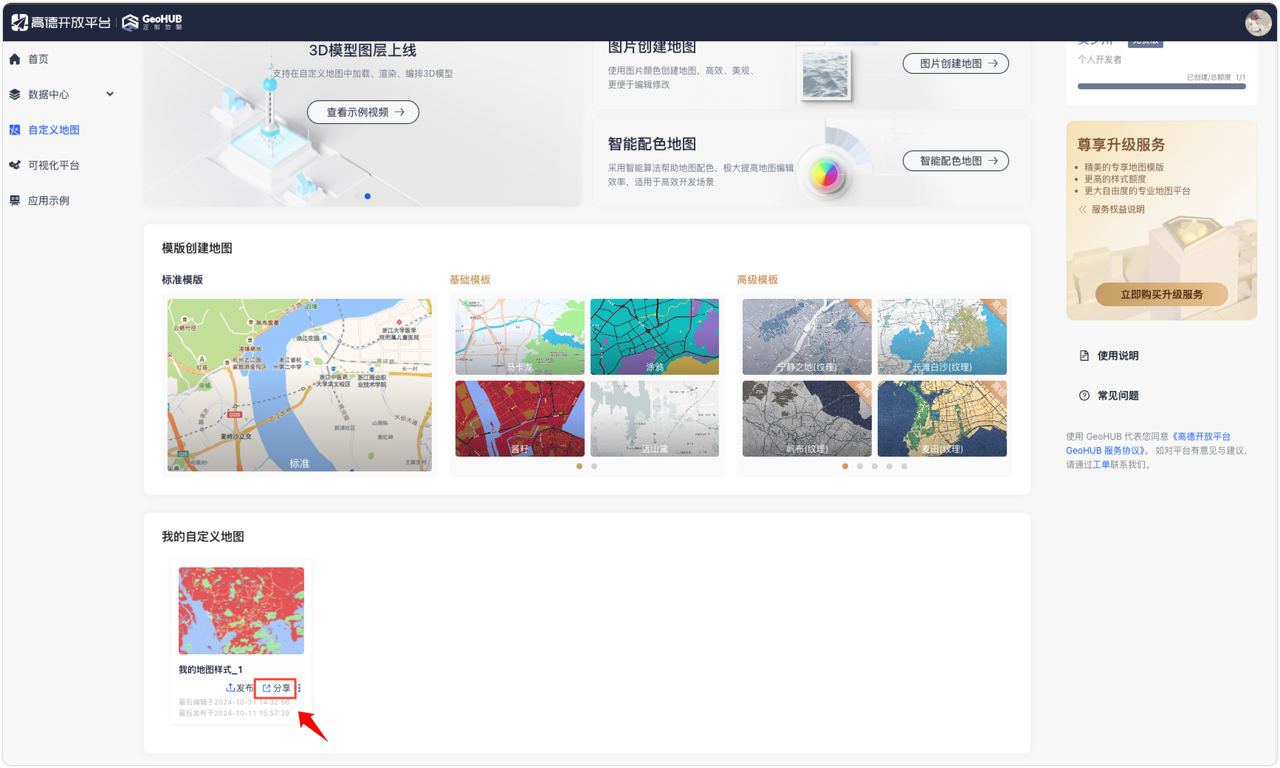Click the first active dot of 高级模板
Viewport: 1280px width, 768px height.
(845, 466)
